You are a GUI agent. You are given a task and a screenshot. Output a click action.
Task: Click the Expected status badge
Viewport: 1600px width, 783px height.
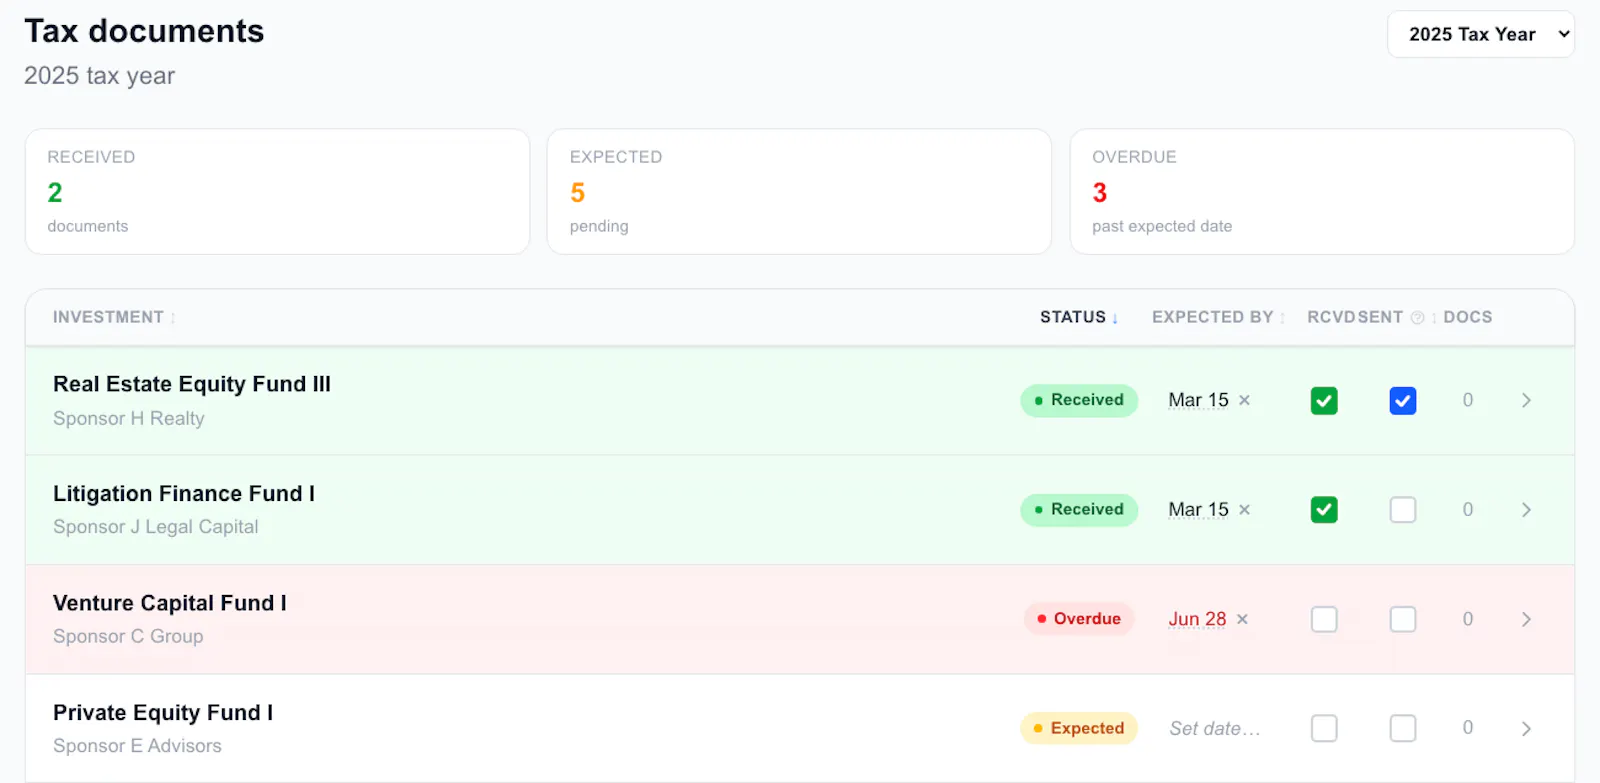[x=1079, y=728]
